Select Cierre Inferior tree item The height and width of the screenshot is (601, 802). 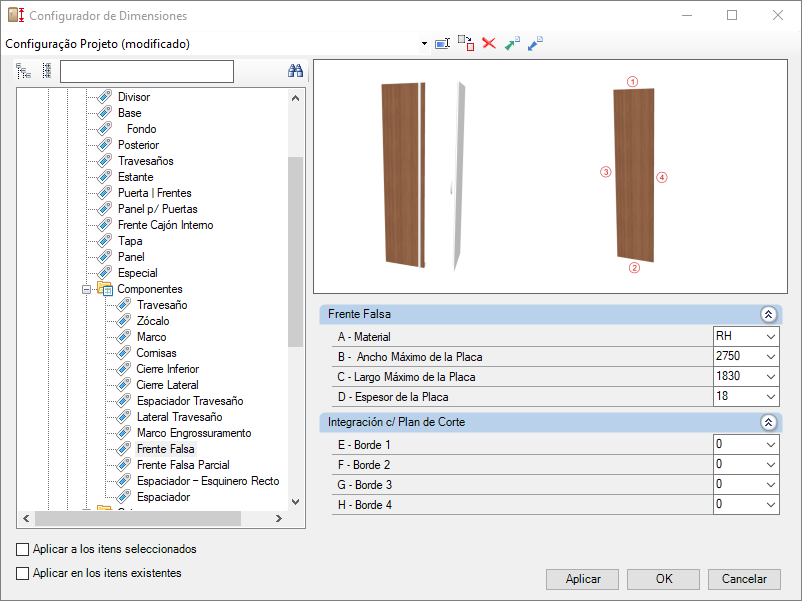167,369
